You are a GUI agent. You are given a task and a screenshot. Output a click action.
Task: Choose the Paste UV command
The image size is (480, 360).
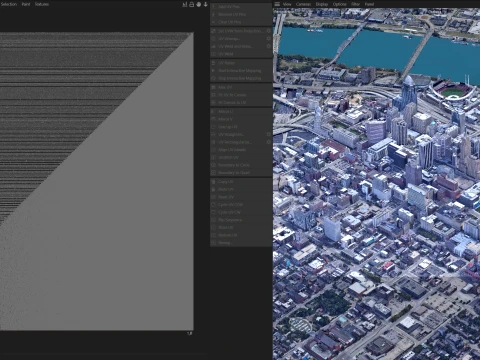(x=241, y=189)
